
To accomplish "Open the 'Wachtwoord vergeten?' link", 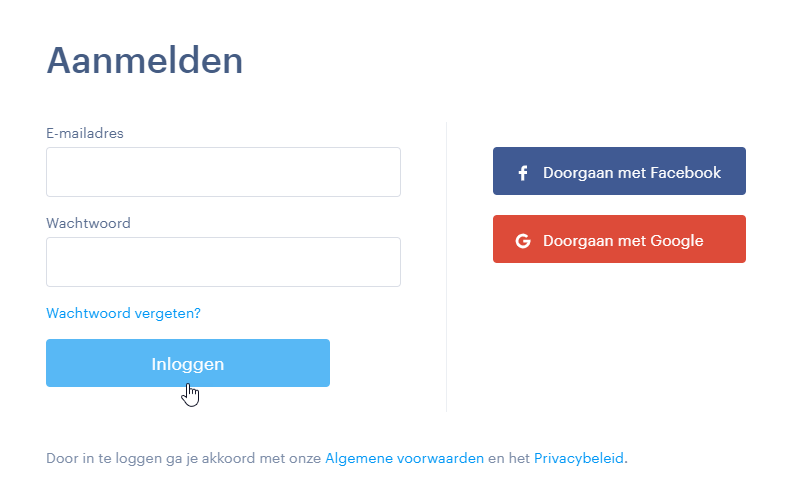I will (124, 313).
